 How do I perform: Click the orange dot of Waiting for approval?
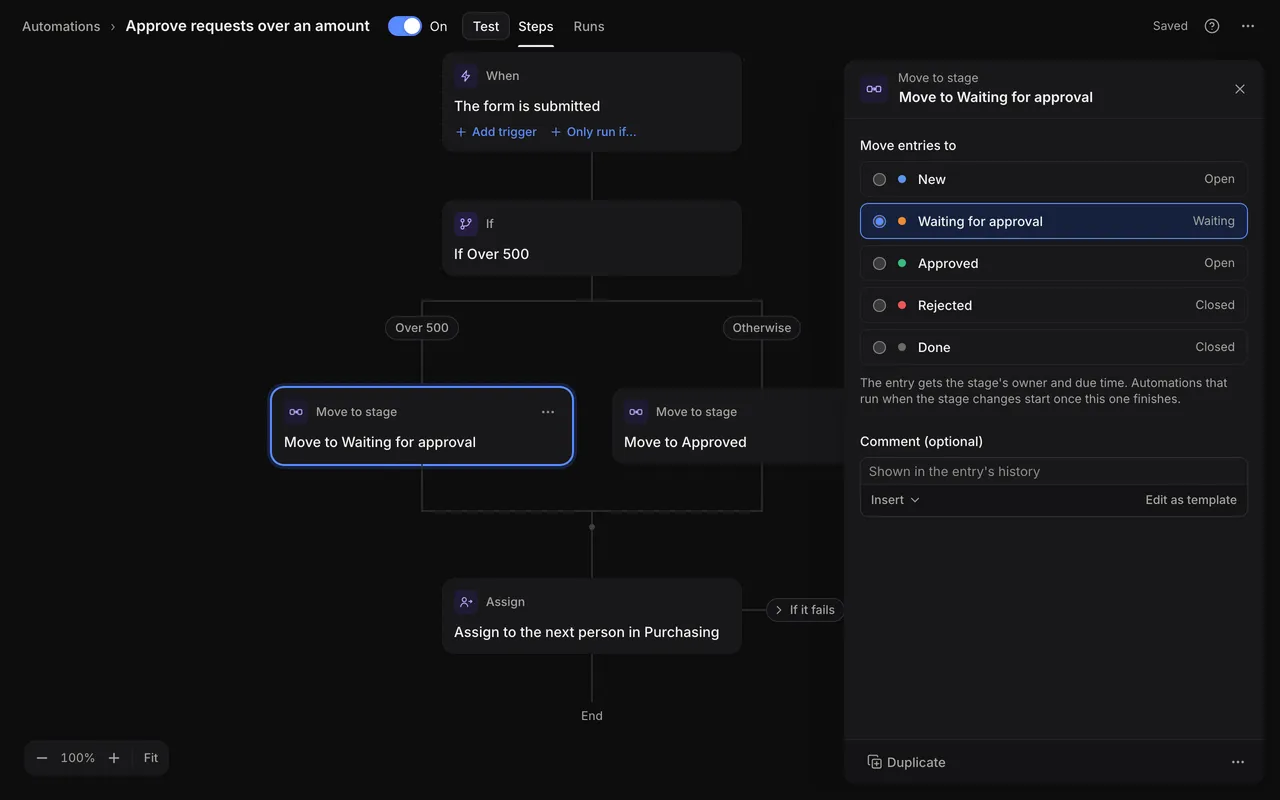point(902,222)
